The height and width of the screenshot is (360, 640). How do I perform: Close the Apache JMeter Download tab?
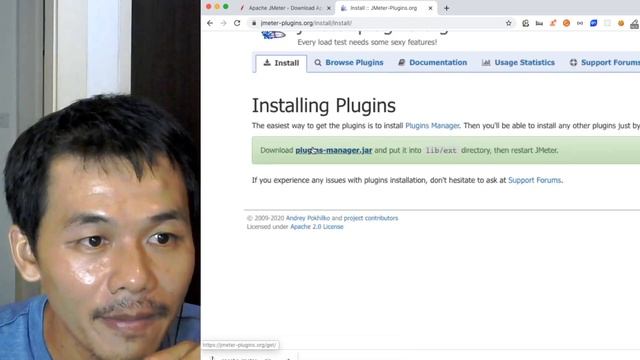(329, 8)
